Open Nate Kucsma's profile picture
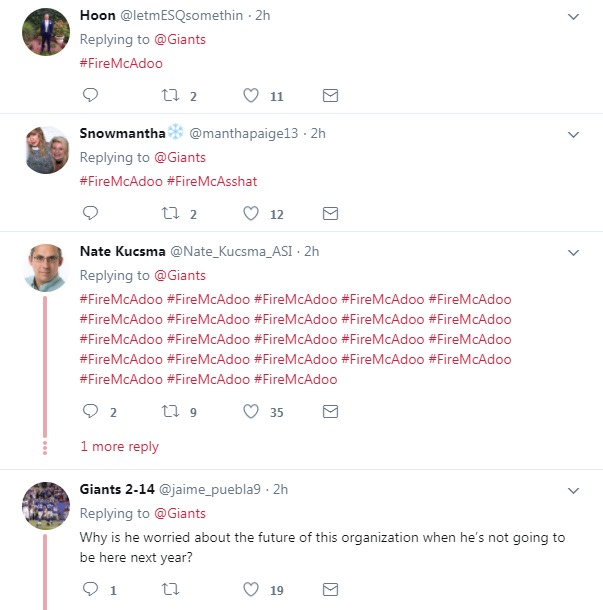This screenshot has height=610, width=603. (45, 267)
